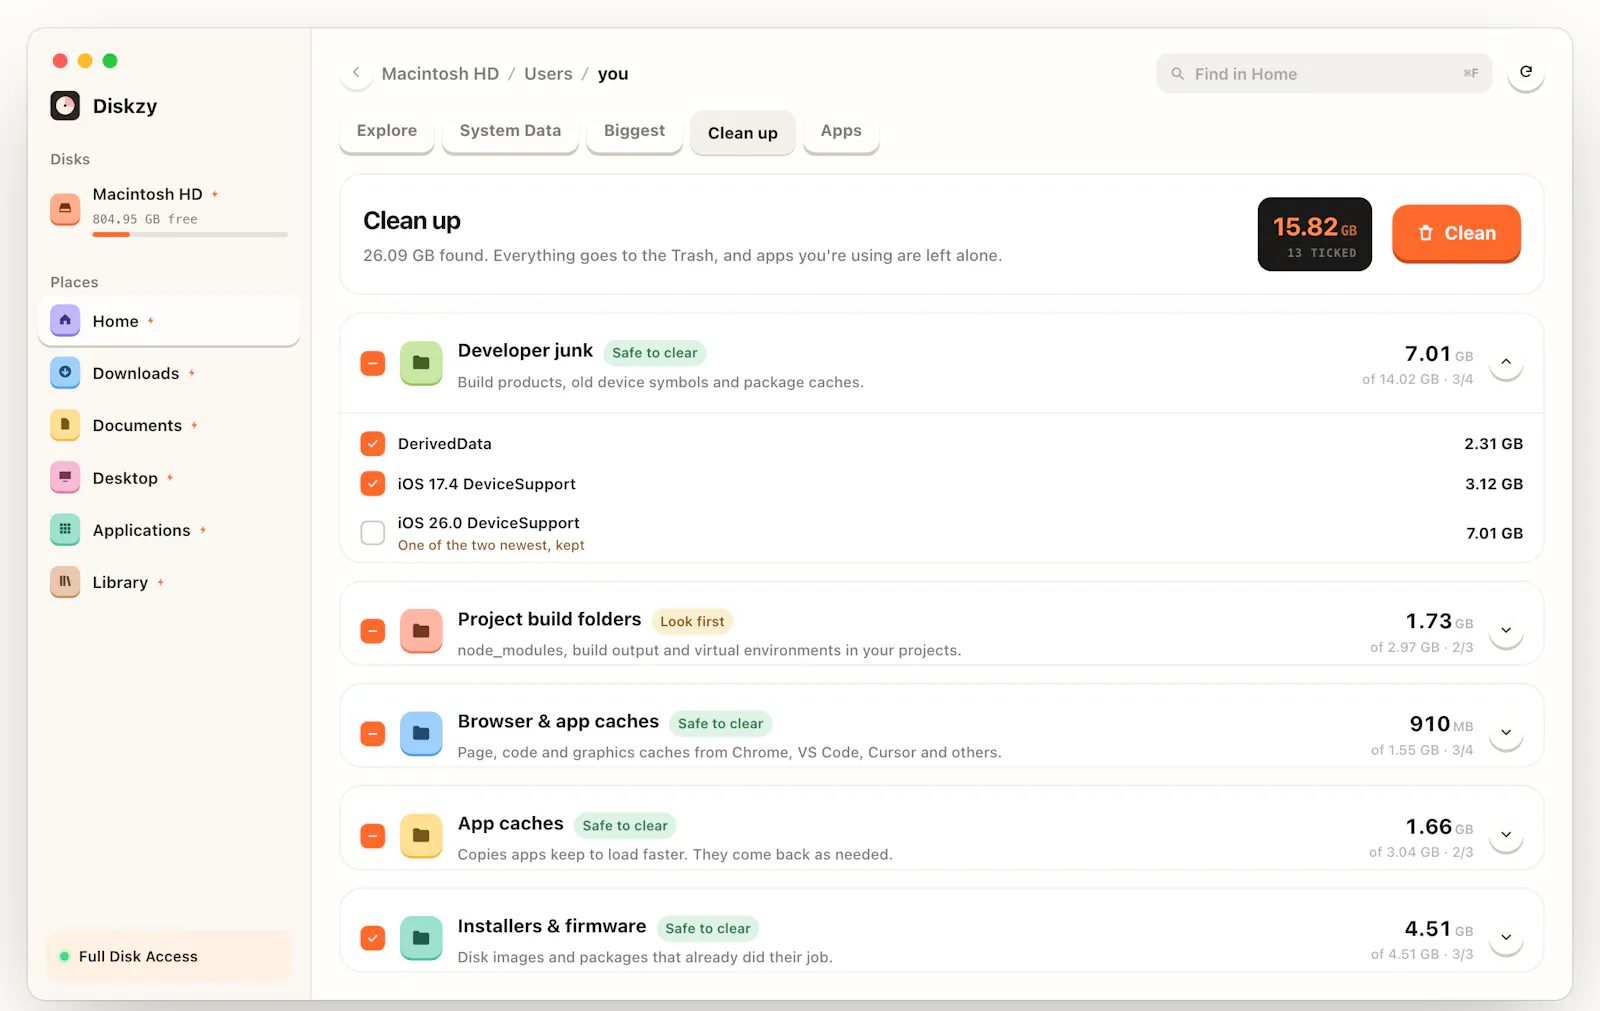Tick the iOS 26.0 DeviceSupport checkbox
Screen dimensions: 1600x1011
coord(373,533)
